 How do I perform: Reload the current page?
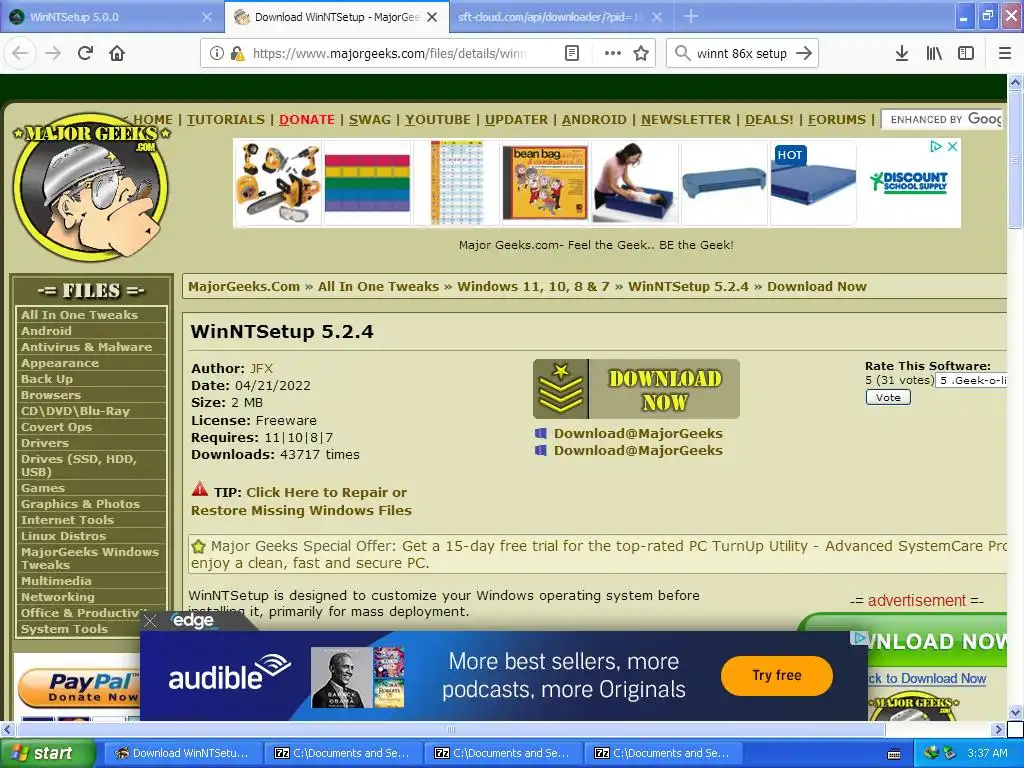click(85, 53)
